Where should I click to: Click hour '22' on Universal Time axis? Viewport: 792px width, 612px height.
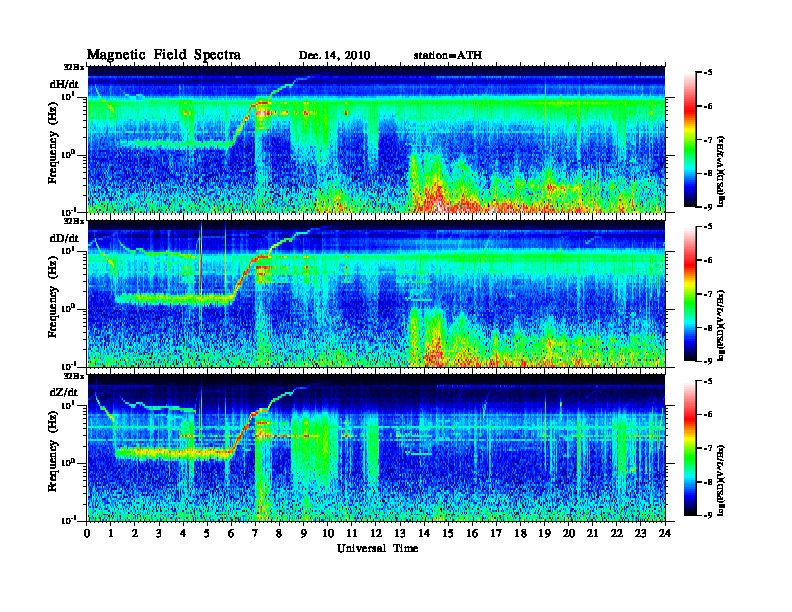pos(617,533)
